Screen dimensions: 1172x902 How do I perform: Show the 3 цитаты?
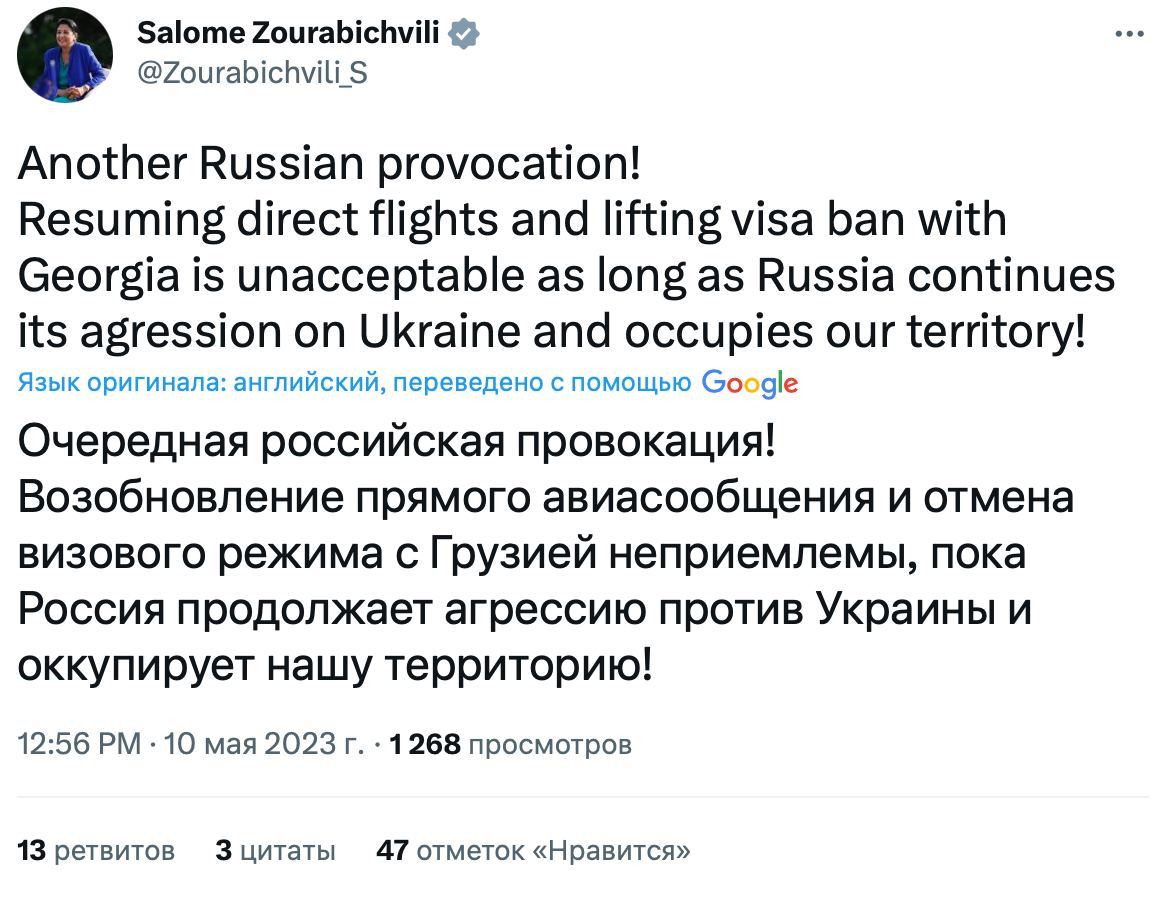pyautogui.click(x=276, y=851)
